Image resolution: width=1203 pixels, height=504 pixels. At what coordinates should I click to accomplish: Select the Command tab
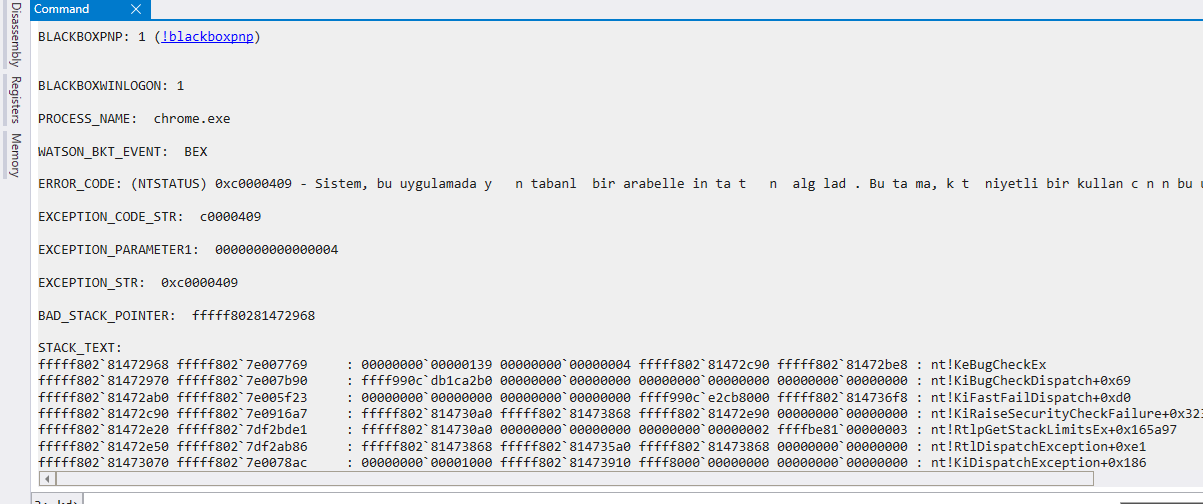click(x=62, y=9)
